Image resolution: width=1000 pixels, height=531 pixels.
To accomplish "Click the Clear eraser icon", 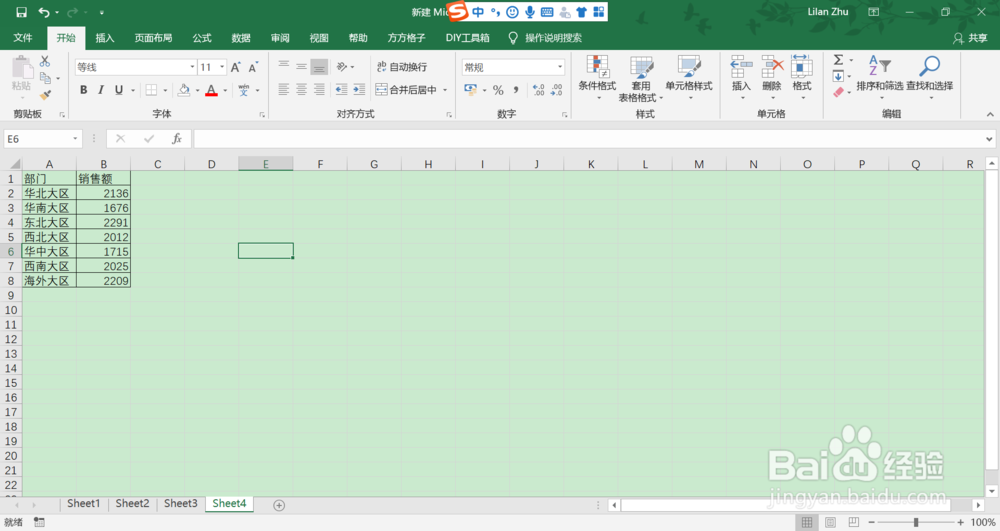I will click(x=838, y=92).
